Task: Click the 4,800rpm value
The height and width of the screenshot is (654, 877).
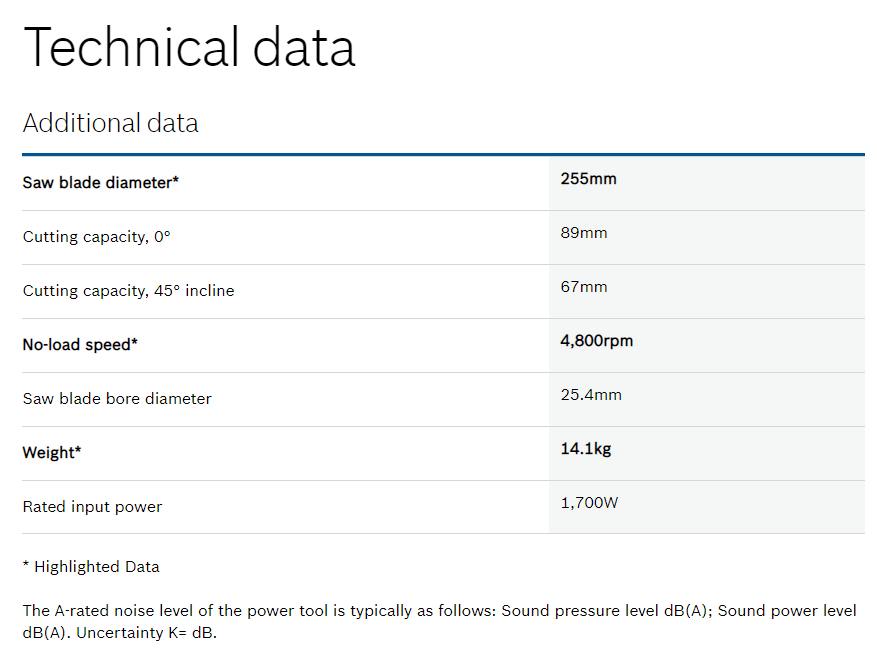Action: tap(596, 341)
